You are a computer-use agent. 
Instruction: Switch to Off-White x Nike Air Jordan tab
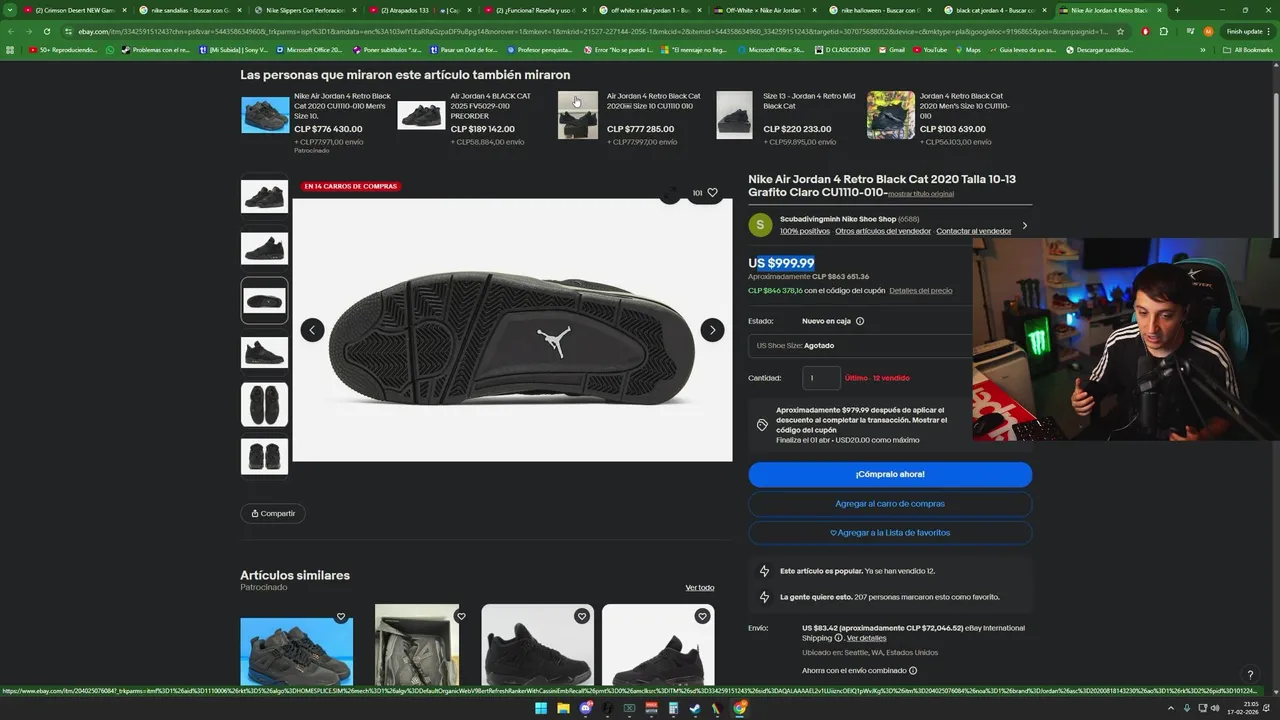pyautogui.click(x=765, y=10)
